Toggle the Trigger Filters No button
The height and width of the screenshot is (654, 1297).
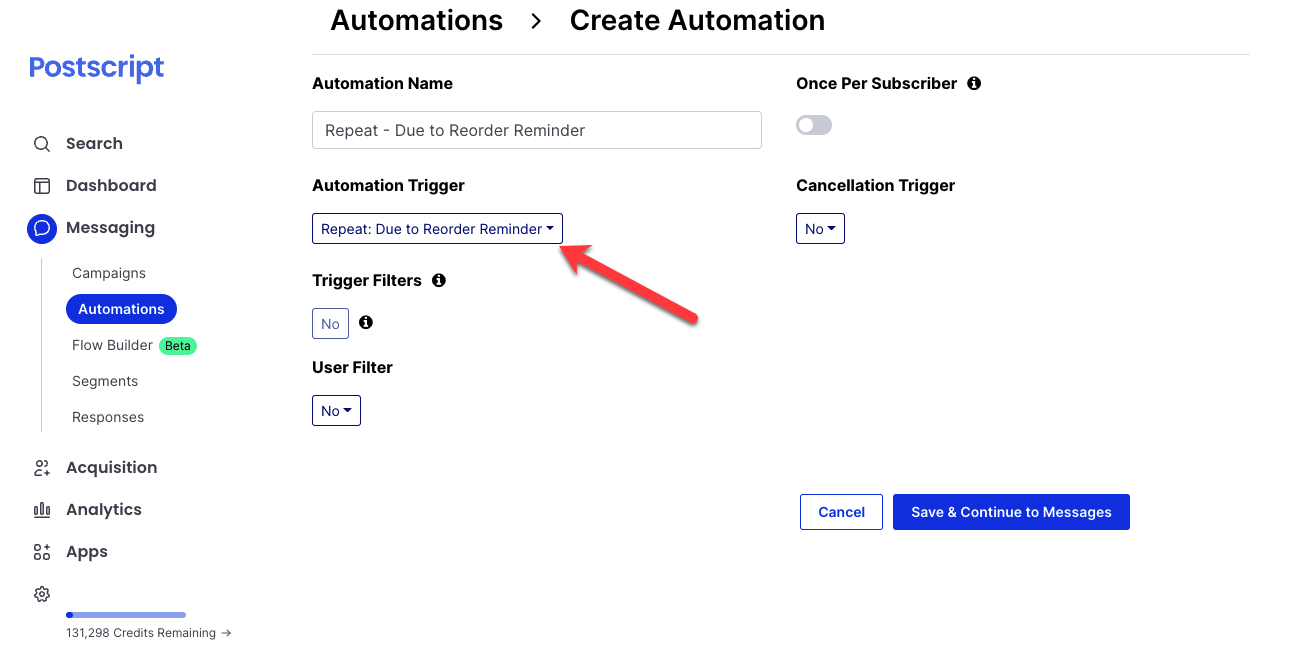[x=330, y=324]
